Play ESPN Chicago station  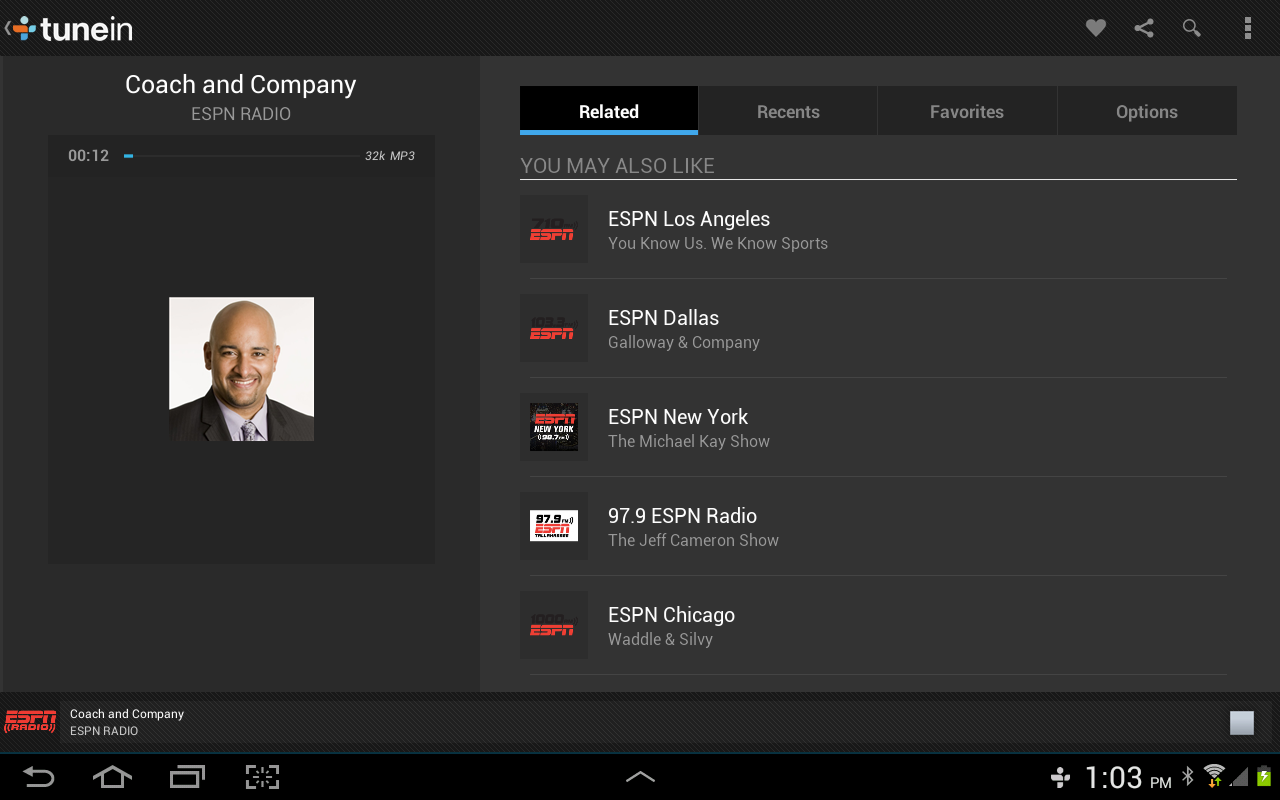pyautogui.click(x=878, y=625)
